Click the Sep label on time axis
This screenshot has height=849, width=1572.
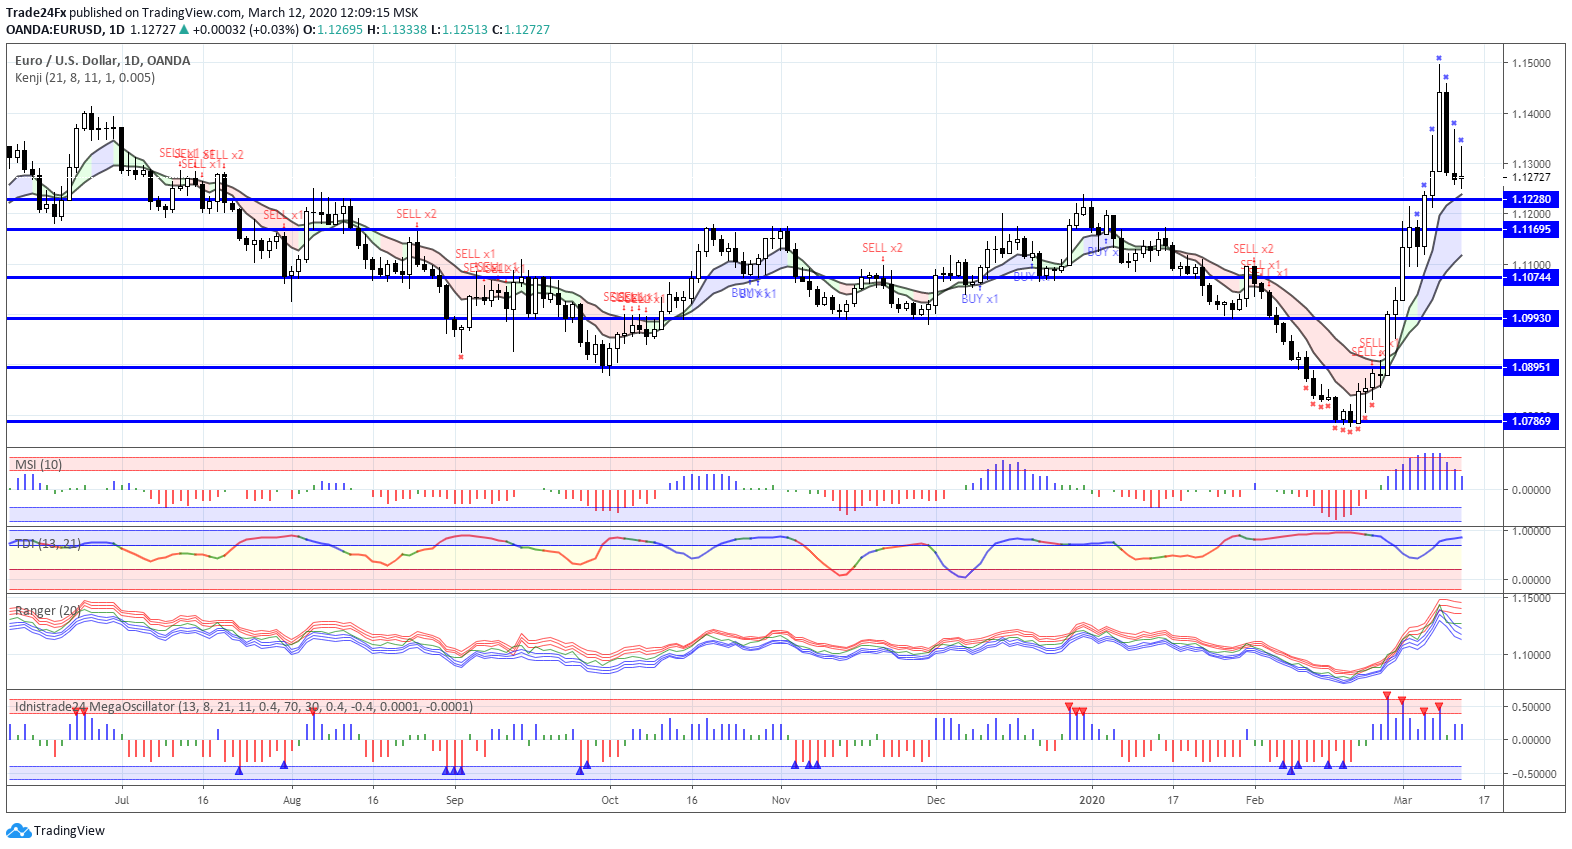455,800
